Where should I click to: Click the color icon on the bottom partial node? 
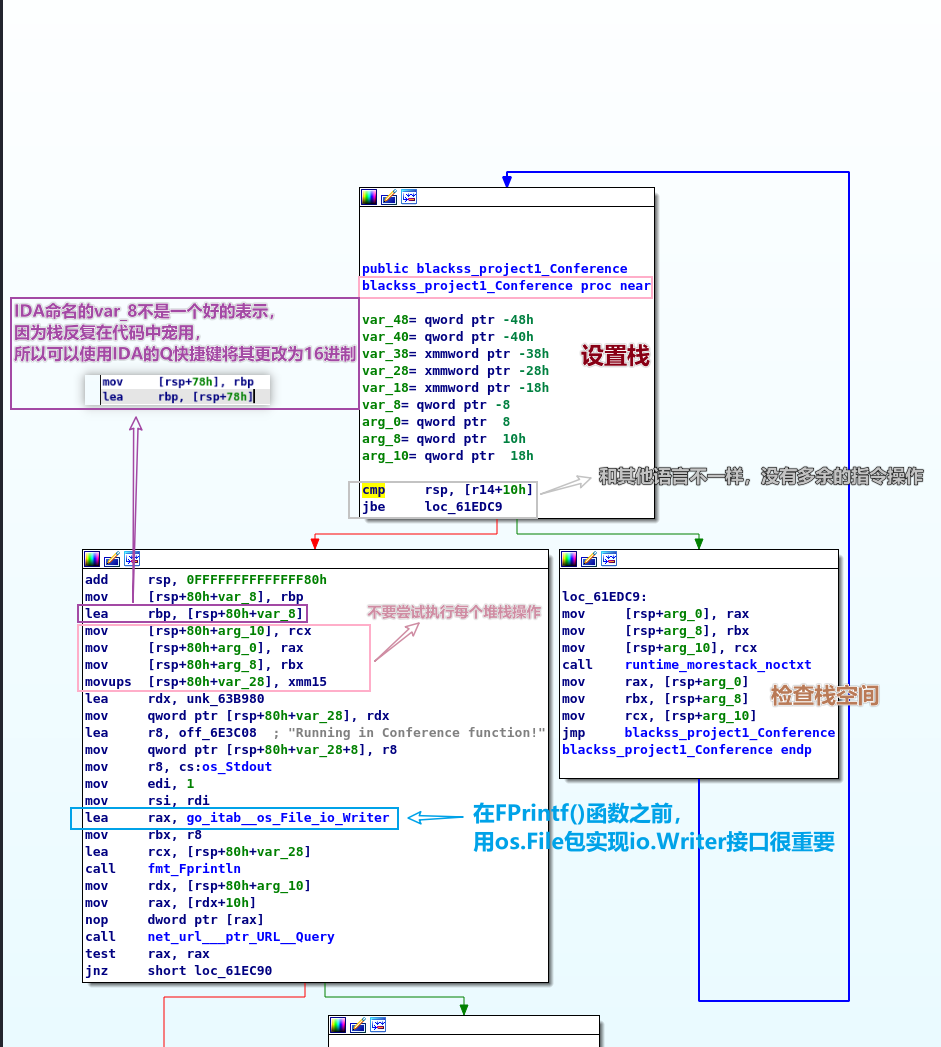tap(339, 1025)
